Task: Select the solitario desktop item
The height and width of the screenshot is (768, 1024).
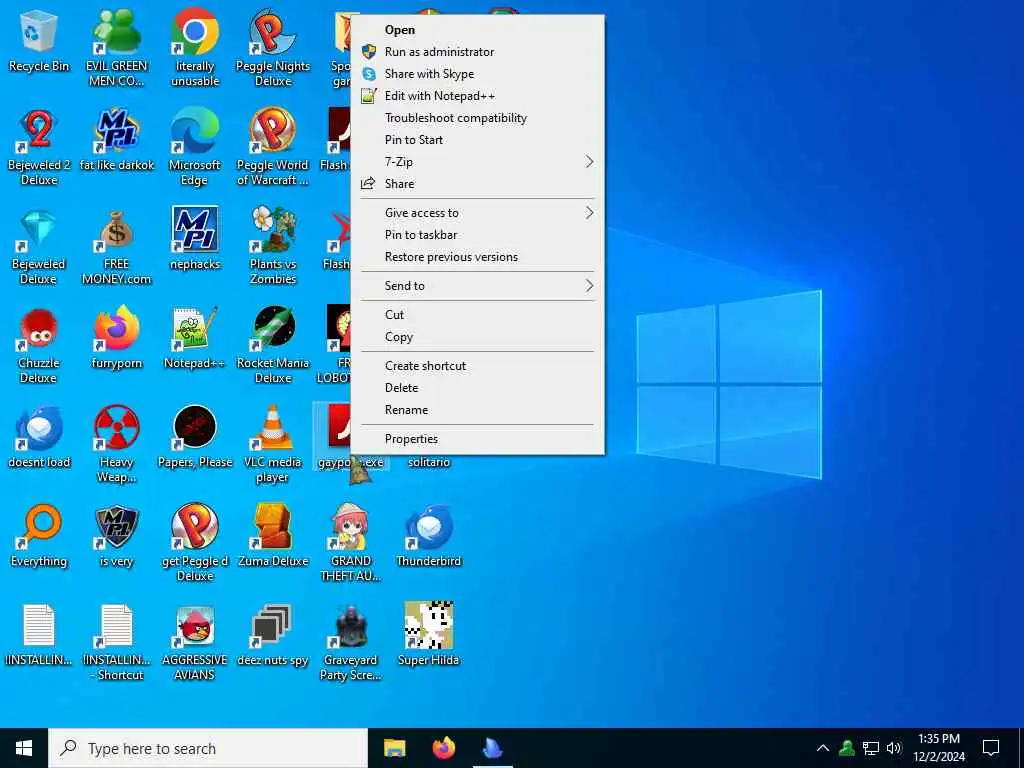Action: pyautogui.click(x=429, y=462)
